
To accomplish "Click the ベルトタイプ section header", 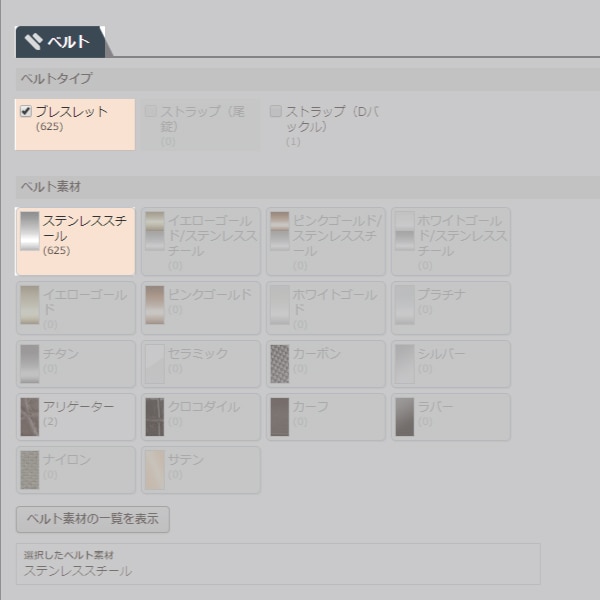I will 308,79.
